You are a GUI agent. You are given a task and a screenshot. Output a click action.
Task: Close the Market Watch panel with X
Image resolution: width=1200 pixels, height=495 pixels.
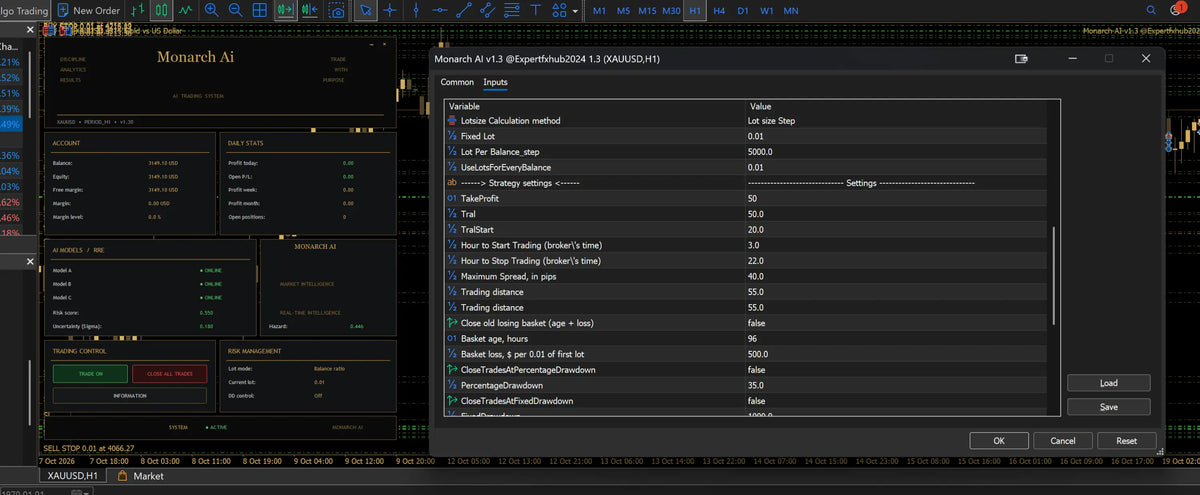(x=30, y=30)
